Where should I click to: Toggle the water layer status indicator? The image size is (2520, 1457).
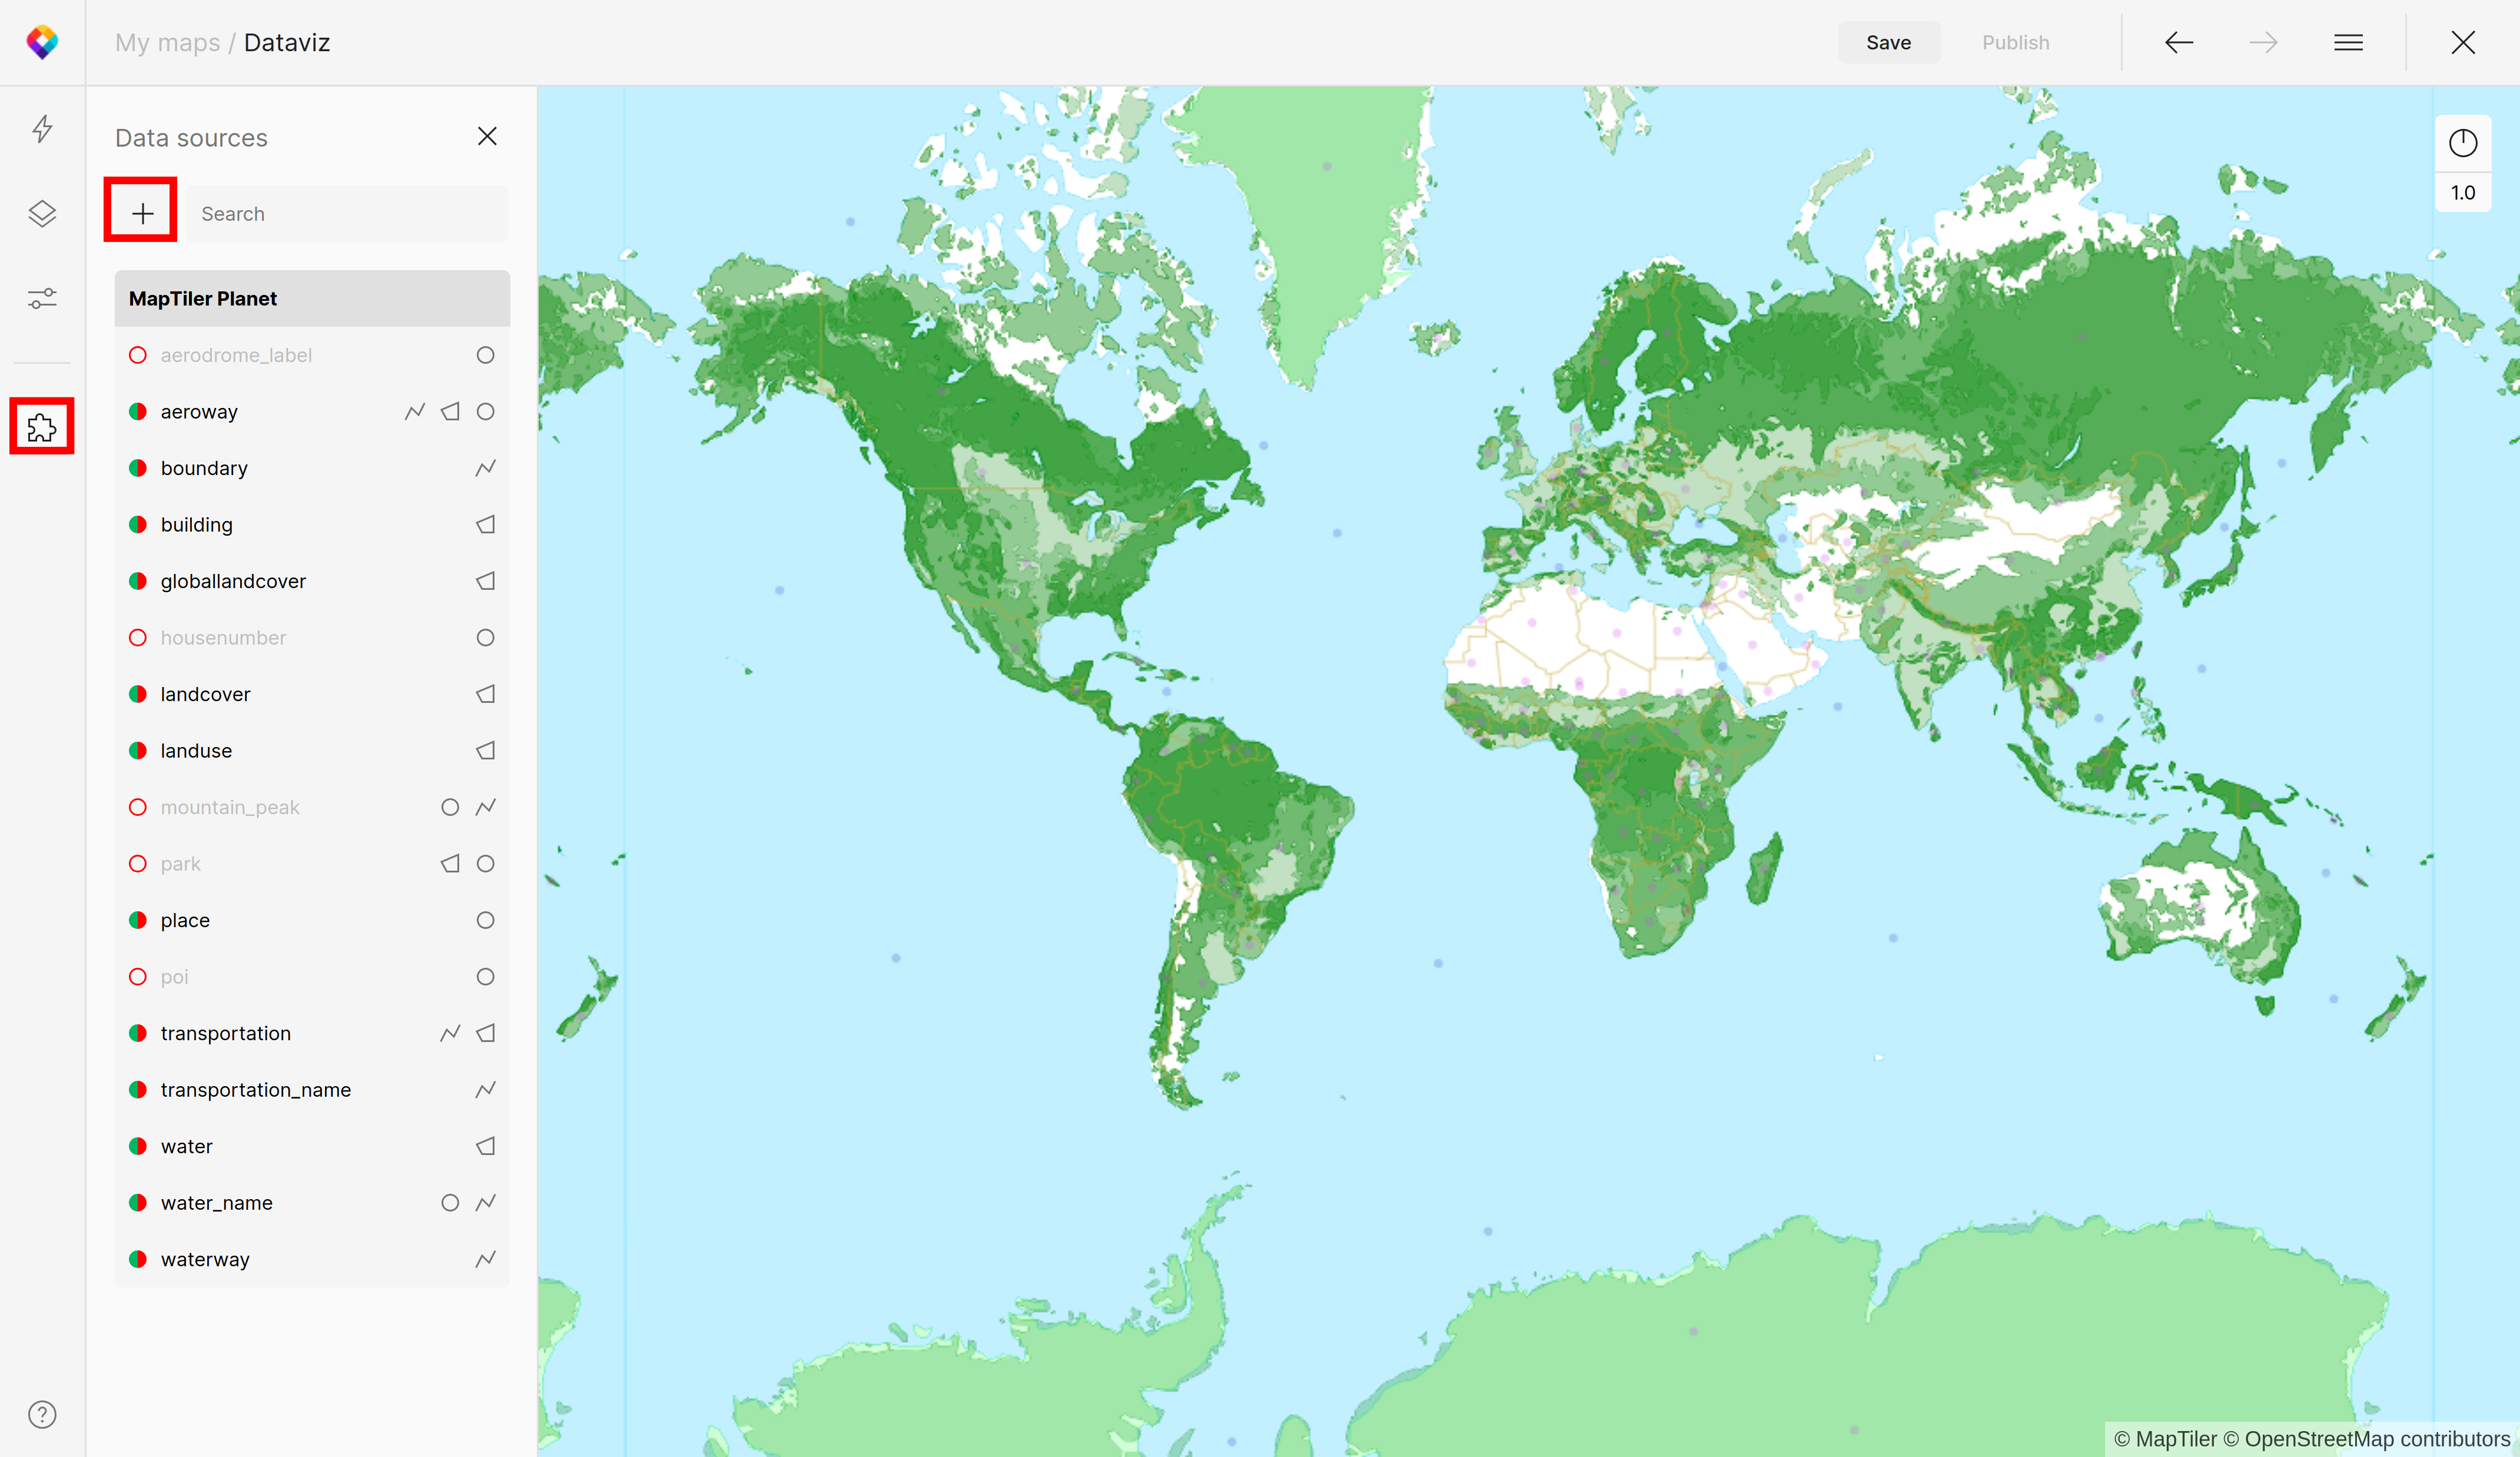pos(138,1146)
